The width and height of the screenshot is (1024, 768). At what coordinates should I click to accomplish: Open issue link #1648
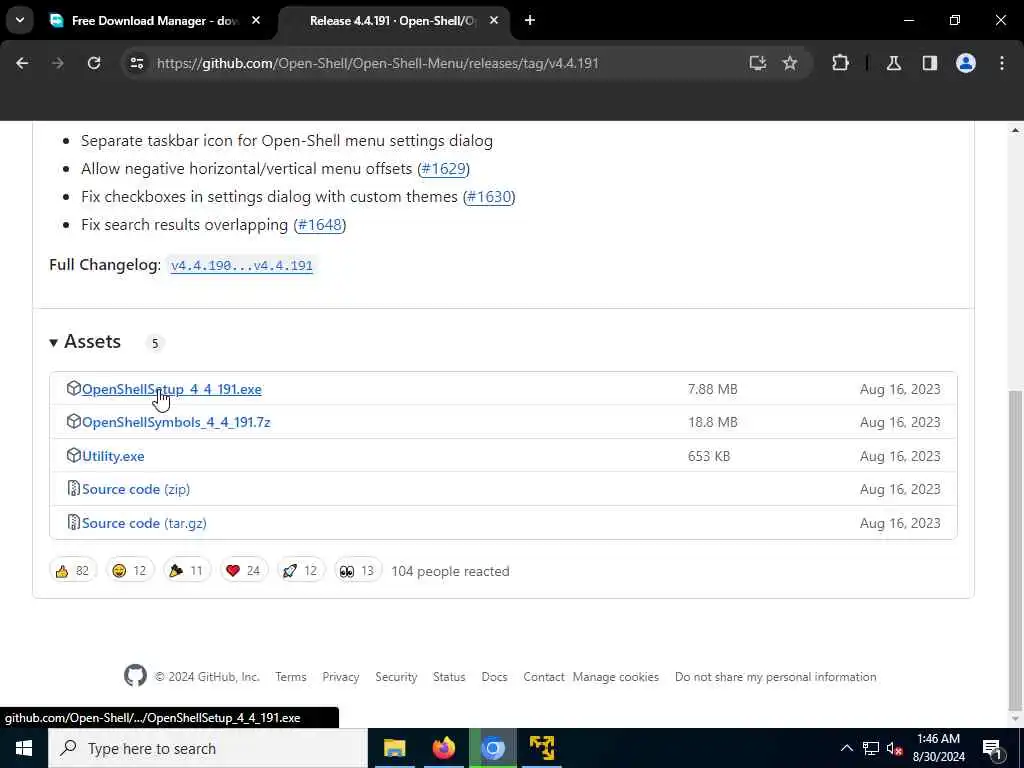[x=319, y=225]
